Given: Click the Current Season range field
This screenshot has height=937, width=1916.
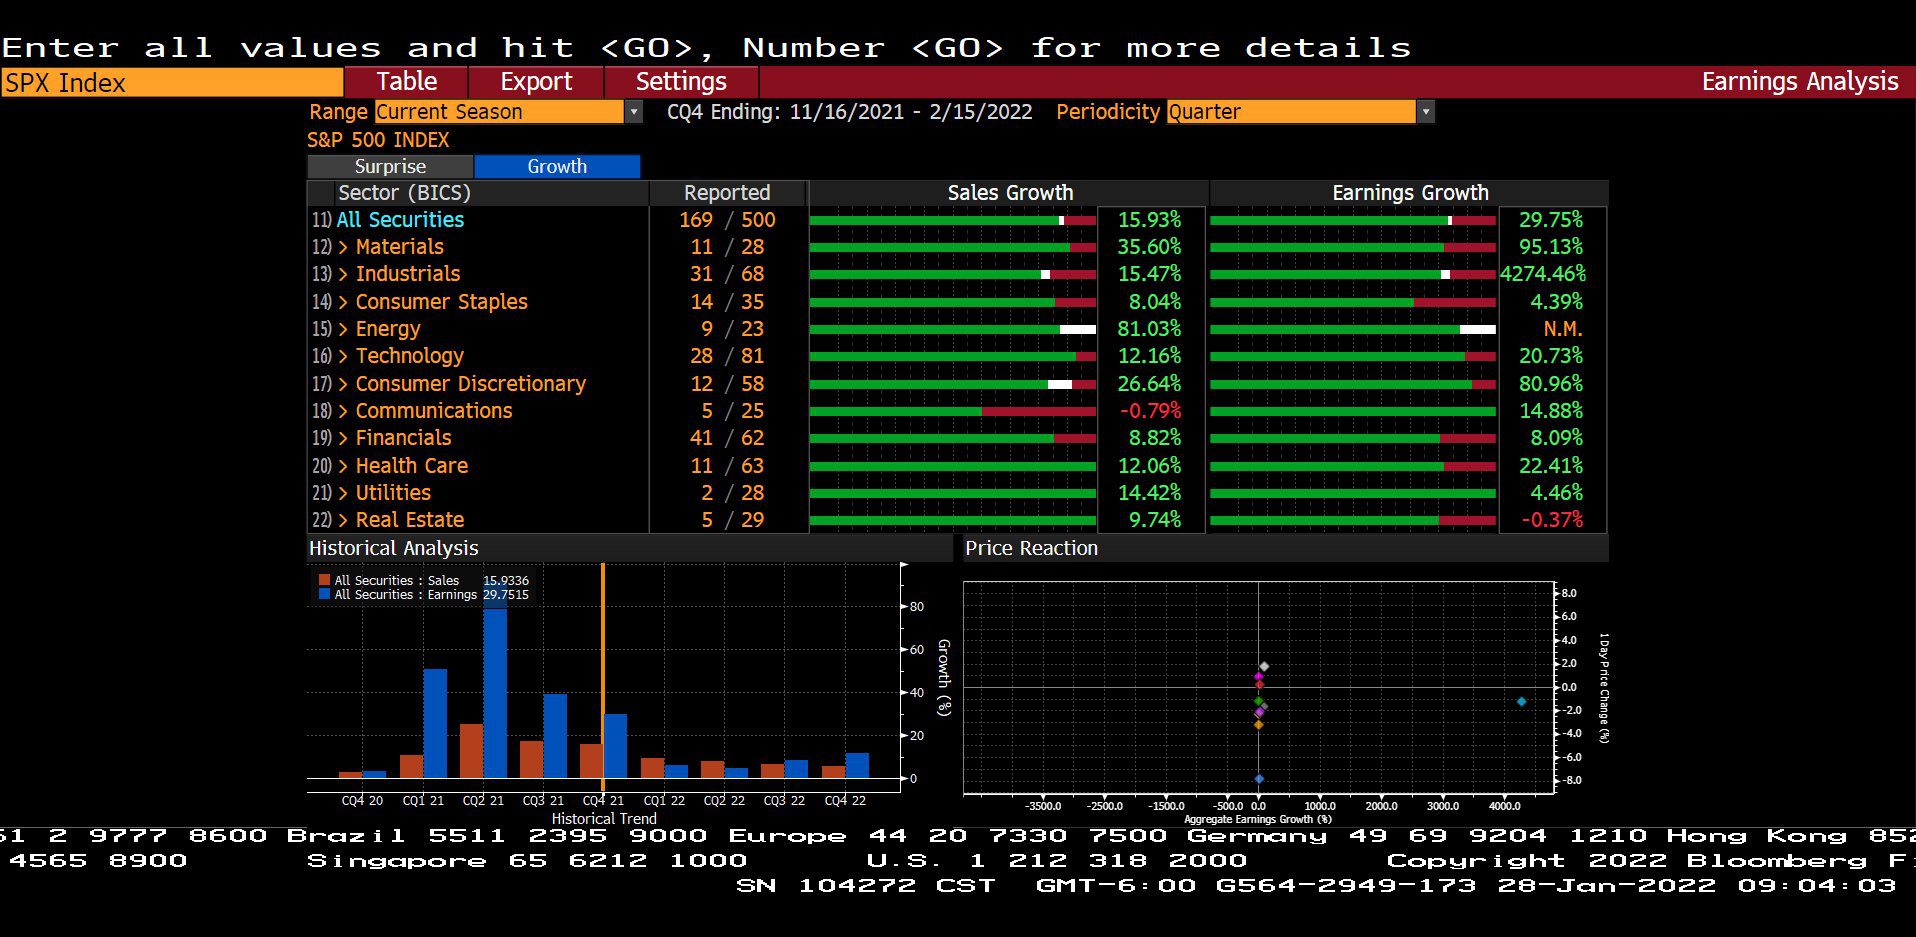Looking at the screenshot, I should (499, 112).
